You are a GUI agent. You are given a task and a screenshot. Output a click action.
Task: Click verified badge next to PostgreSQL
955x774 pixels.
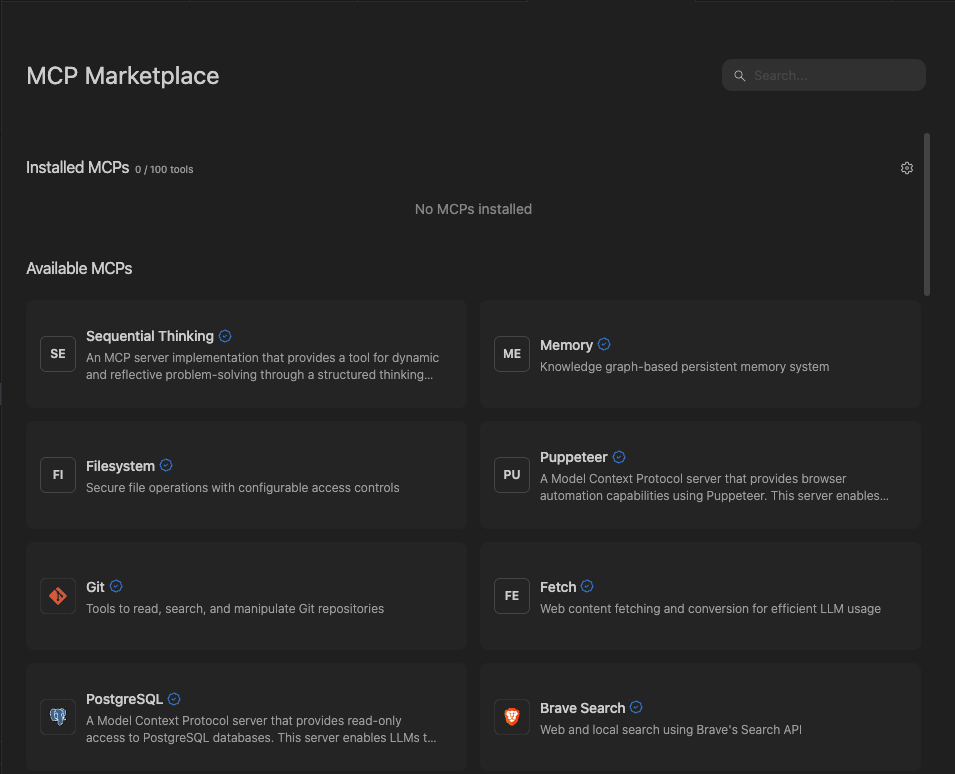pos(174,699)
